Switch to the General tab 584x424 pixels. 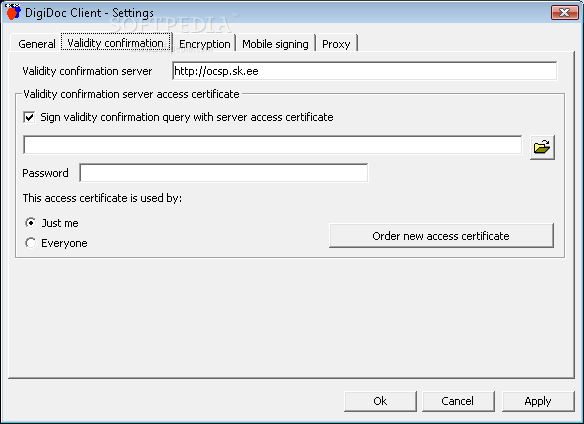click(36, 44)
